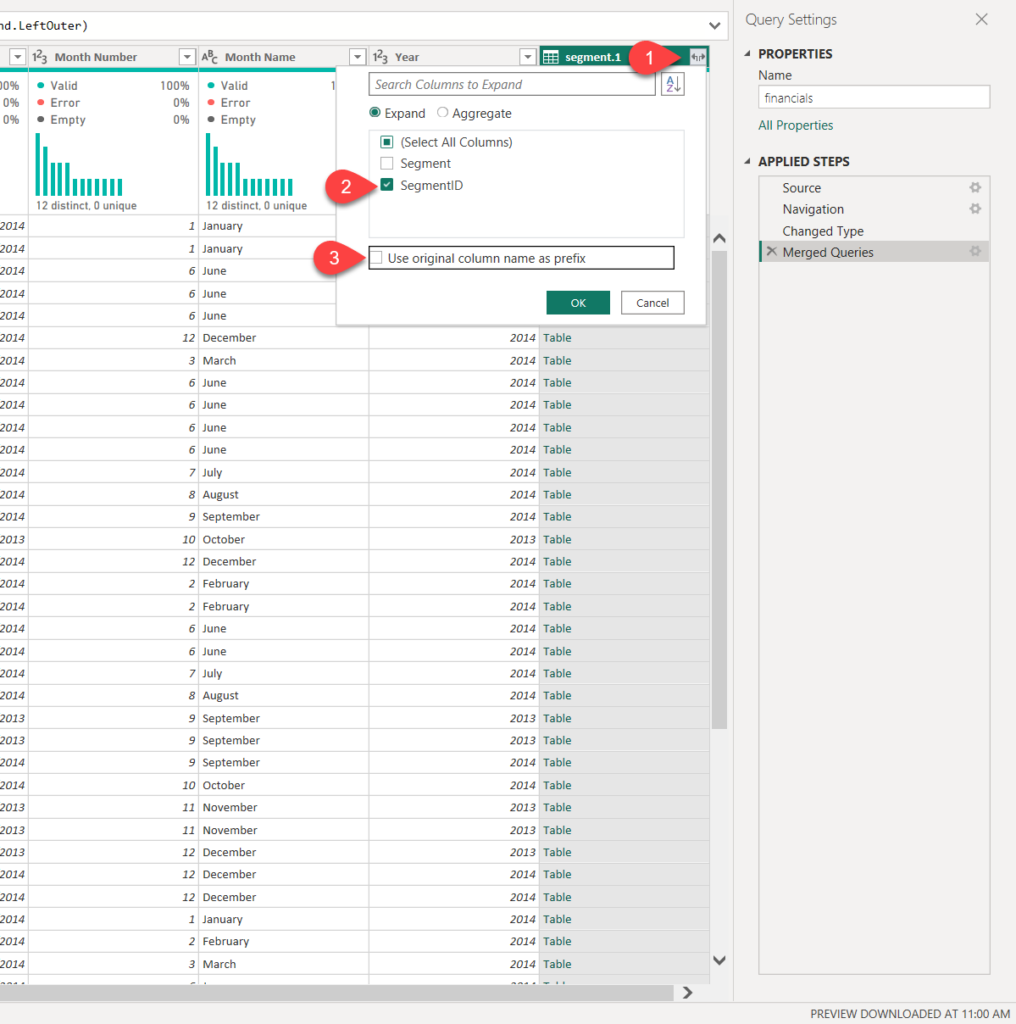This screenshot has width=1016, height=1024.
Task: Click the Year column header
Action: [407, 57]
